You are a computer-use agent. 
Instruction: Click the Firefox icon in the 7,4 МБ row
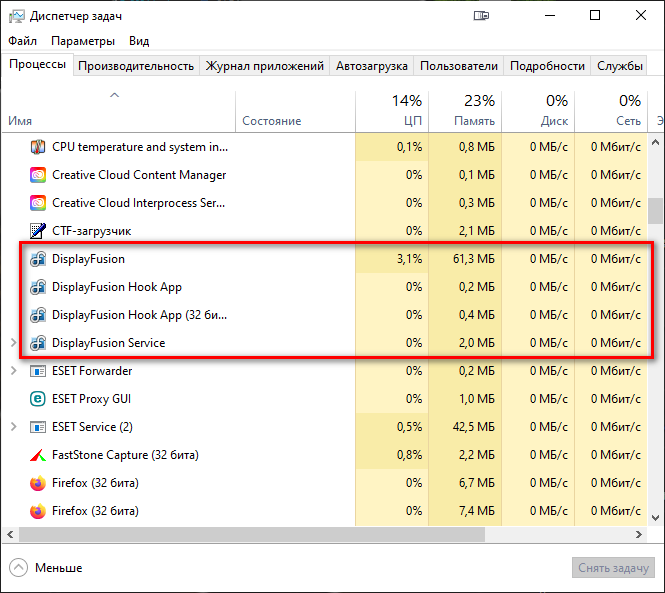38,511
